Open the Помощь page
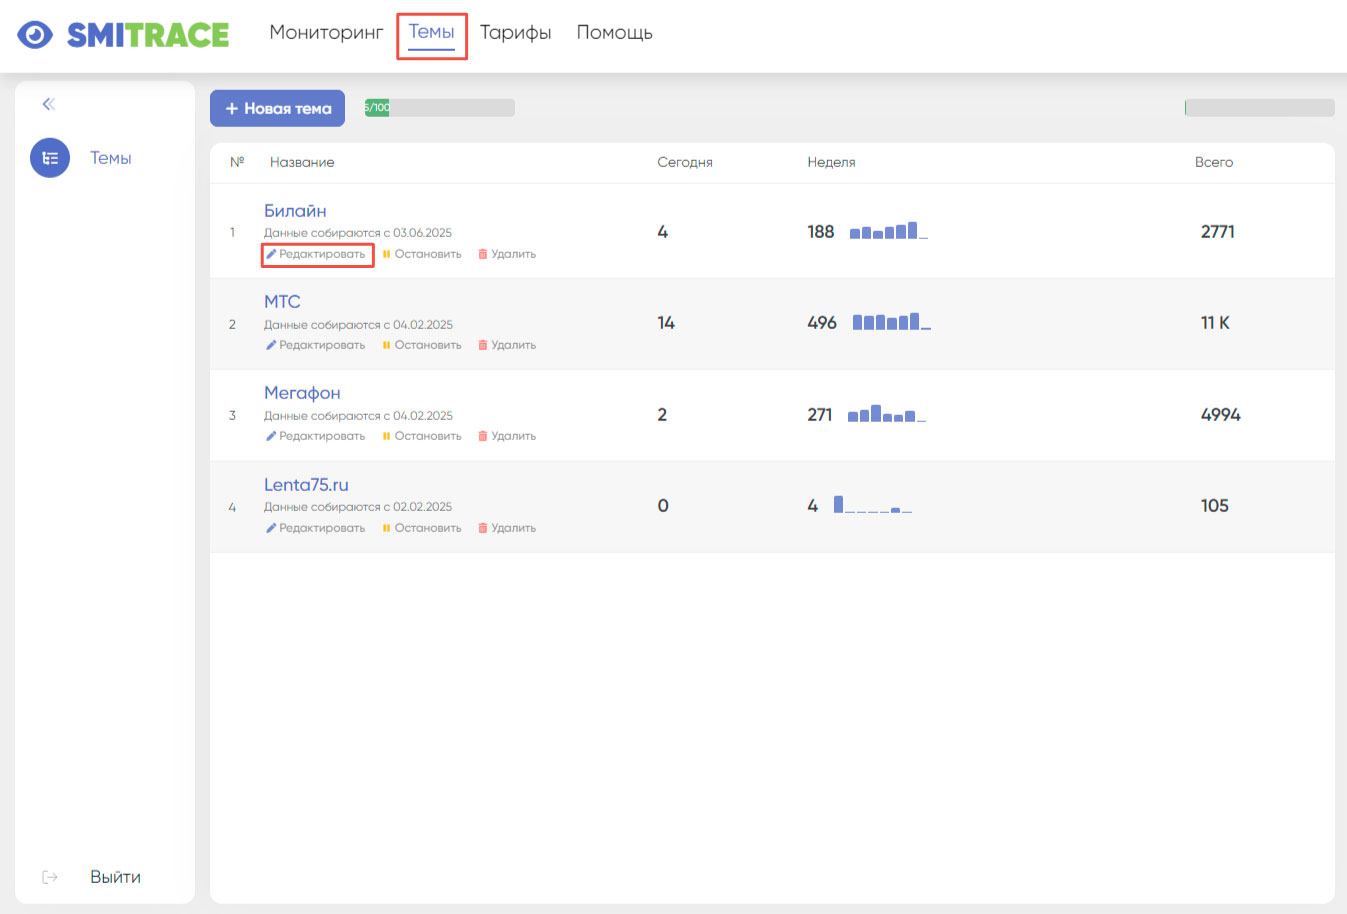 [614, 33]
